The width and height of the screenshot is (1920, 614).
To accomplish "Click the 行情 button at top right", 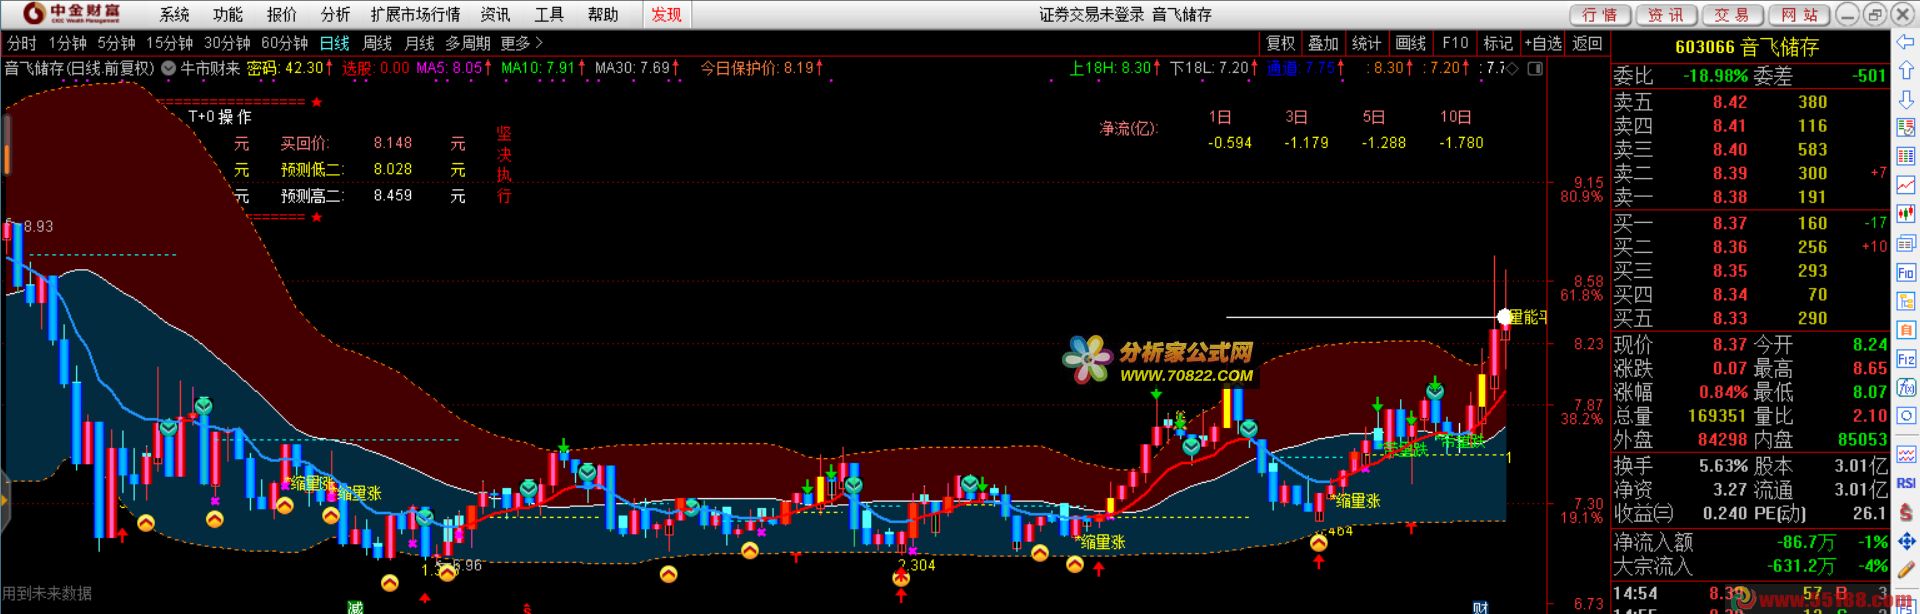I will tap(1600, 14).
